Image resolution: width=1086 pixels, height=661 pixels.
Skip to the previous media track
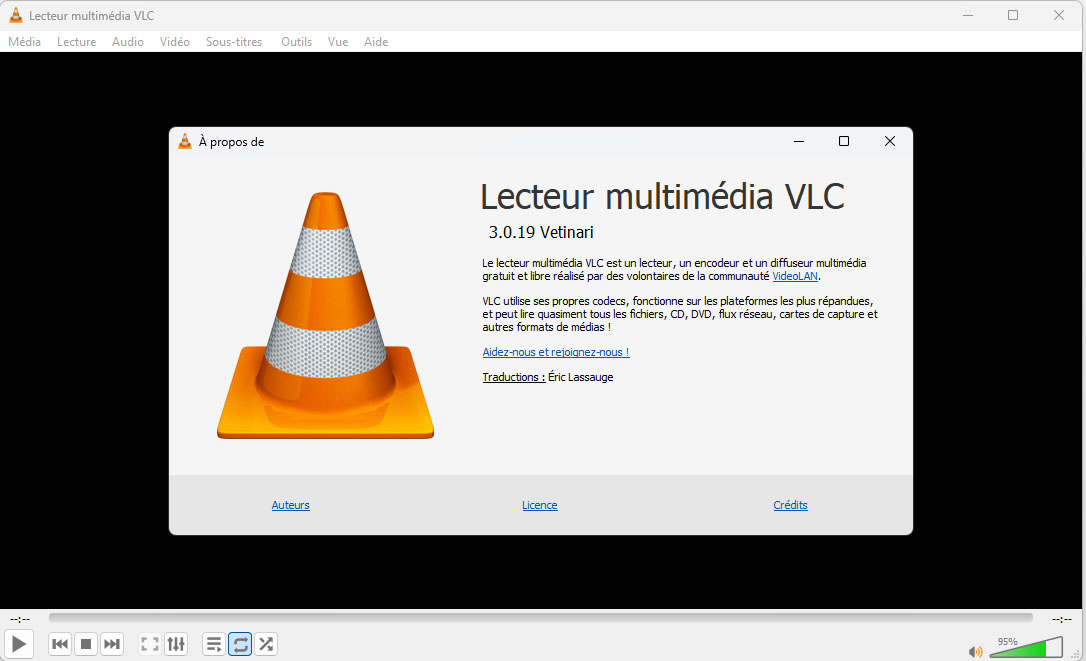pyautogui.click(x=60, y=644)
